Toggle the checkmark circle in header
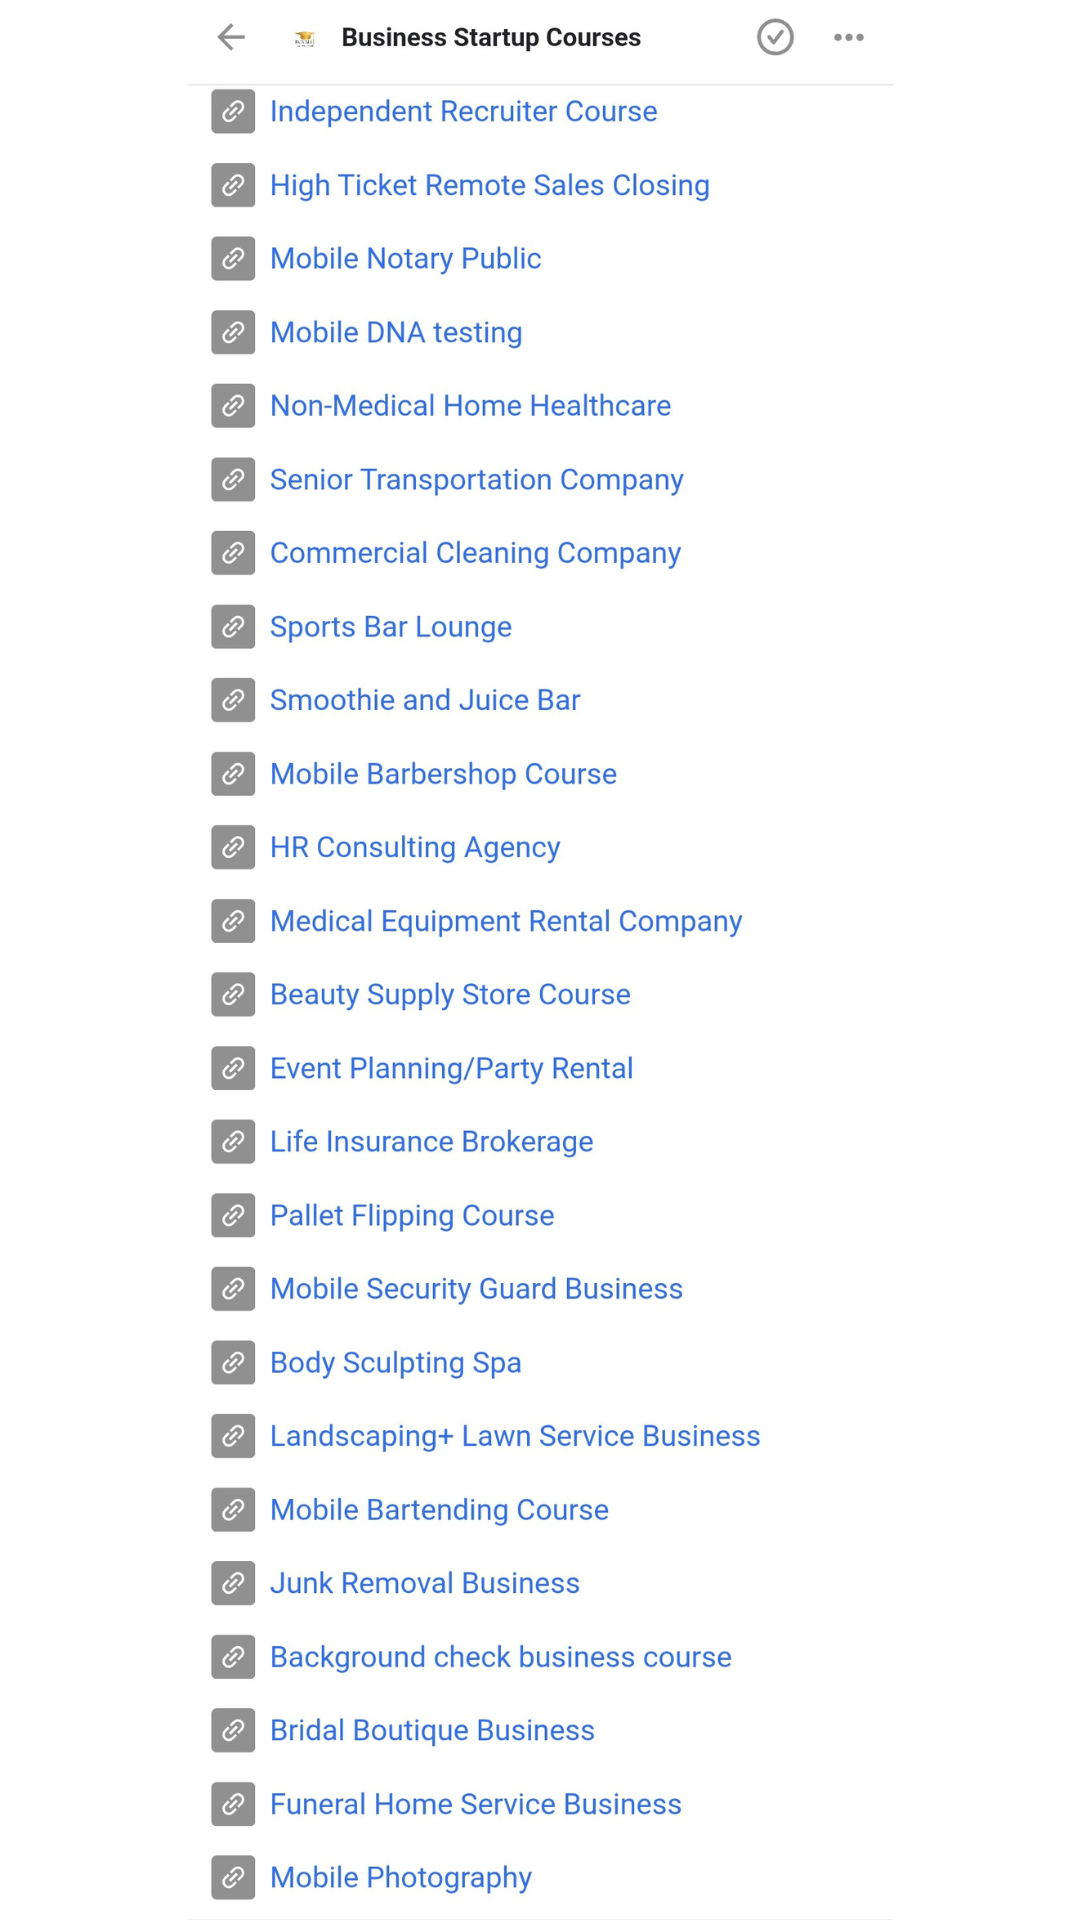 [x=775, y=38]
